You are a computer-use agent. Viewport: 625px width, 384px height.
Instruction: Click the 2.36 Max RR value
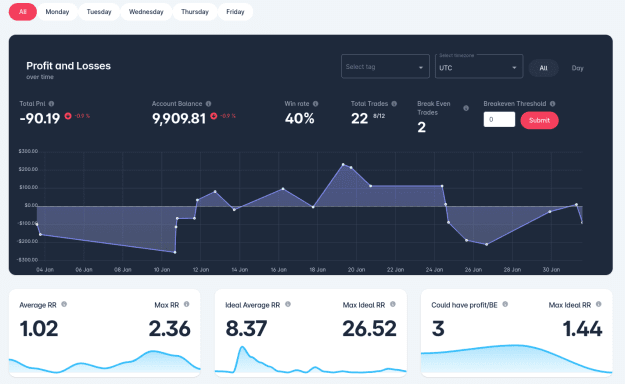tap(169, 329)
